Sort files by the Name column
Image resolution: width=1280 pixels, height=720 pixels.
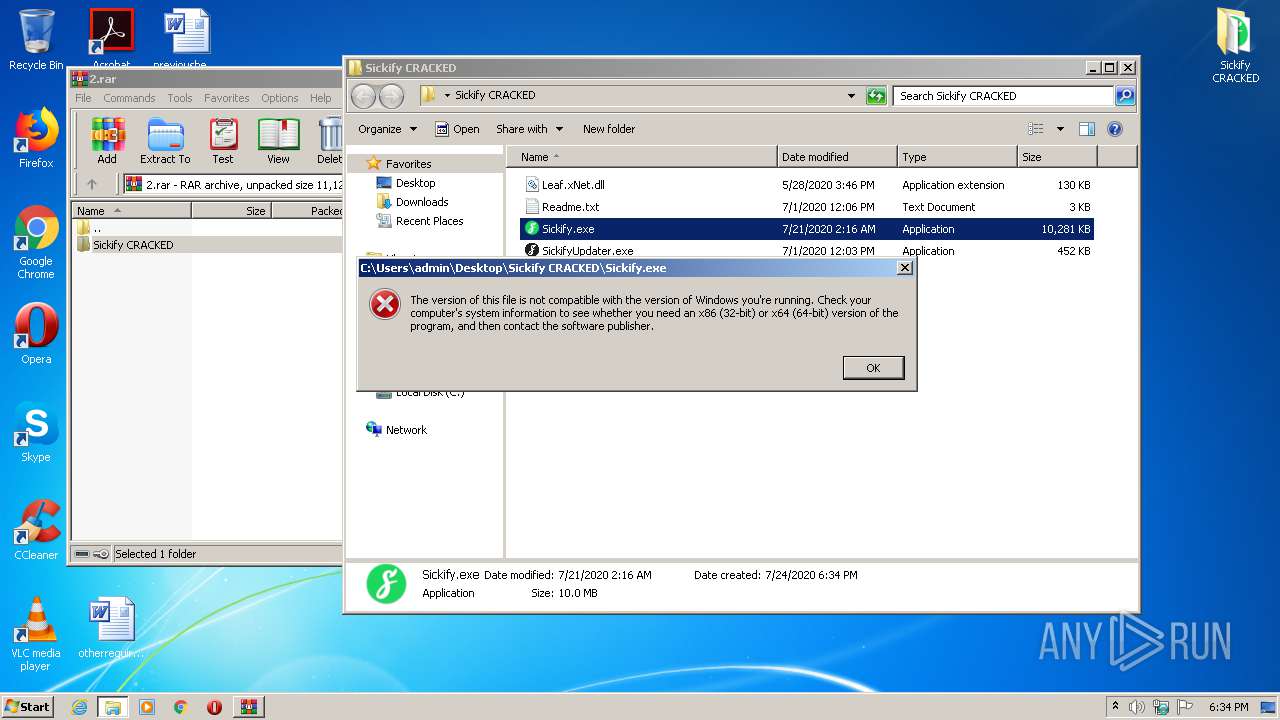pos(641,157)
